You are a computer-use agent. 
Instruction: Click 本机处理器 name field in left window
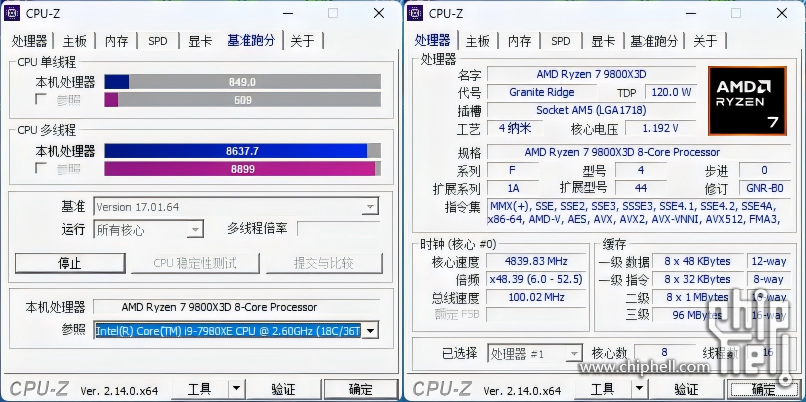(x=236, y=307)
